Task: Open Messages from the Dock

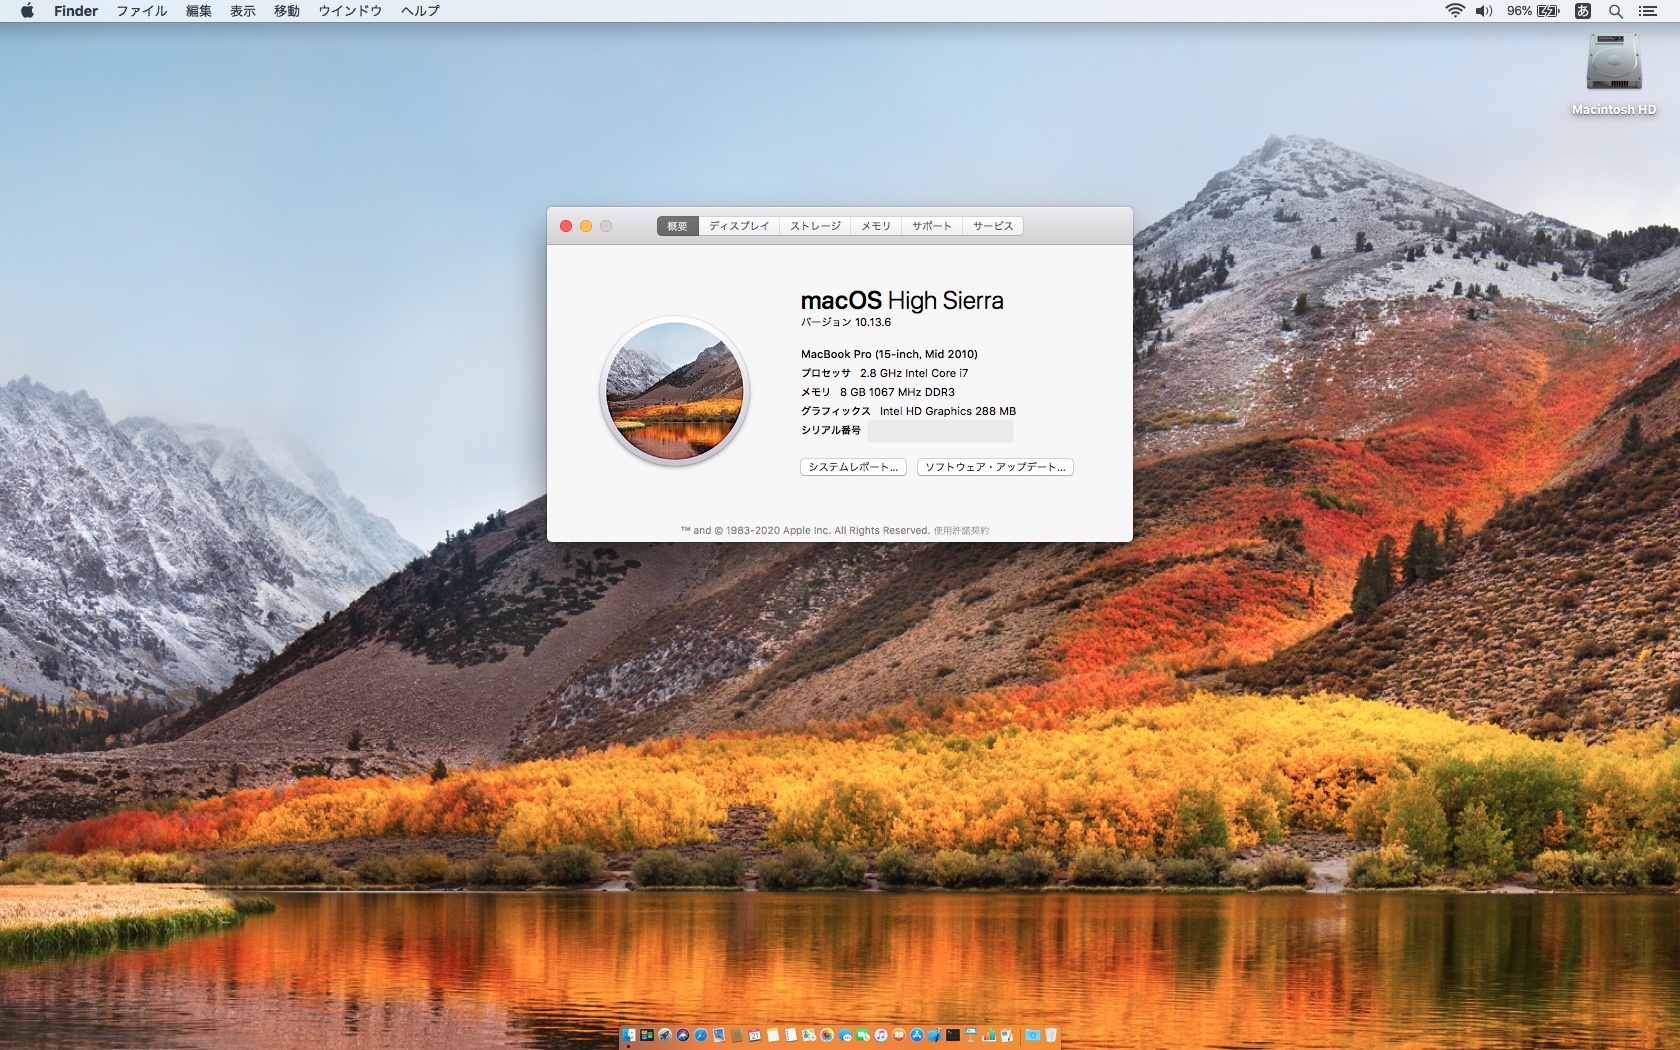Action: pyautogui.click(x=845, y=1035)
